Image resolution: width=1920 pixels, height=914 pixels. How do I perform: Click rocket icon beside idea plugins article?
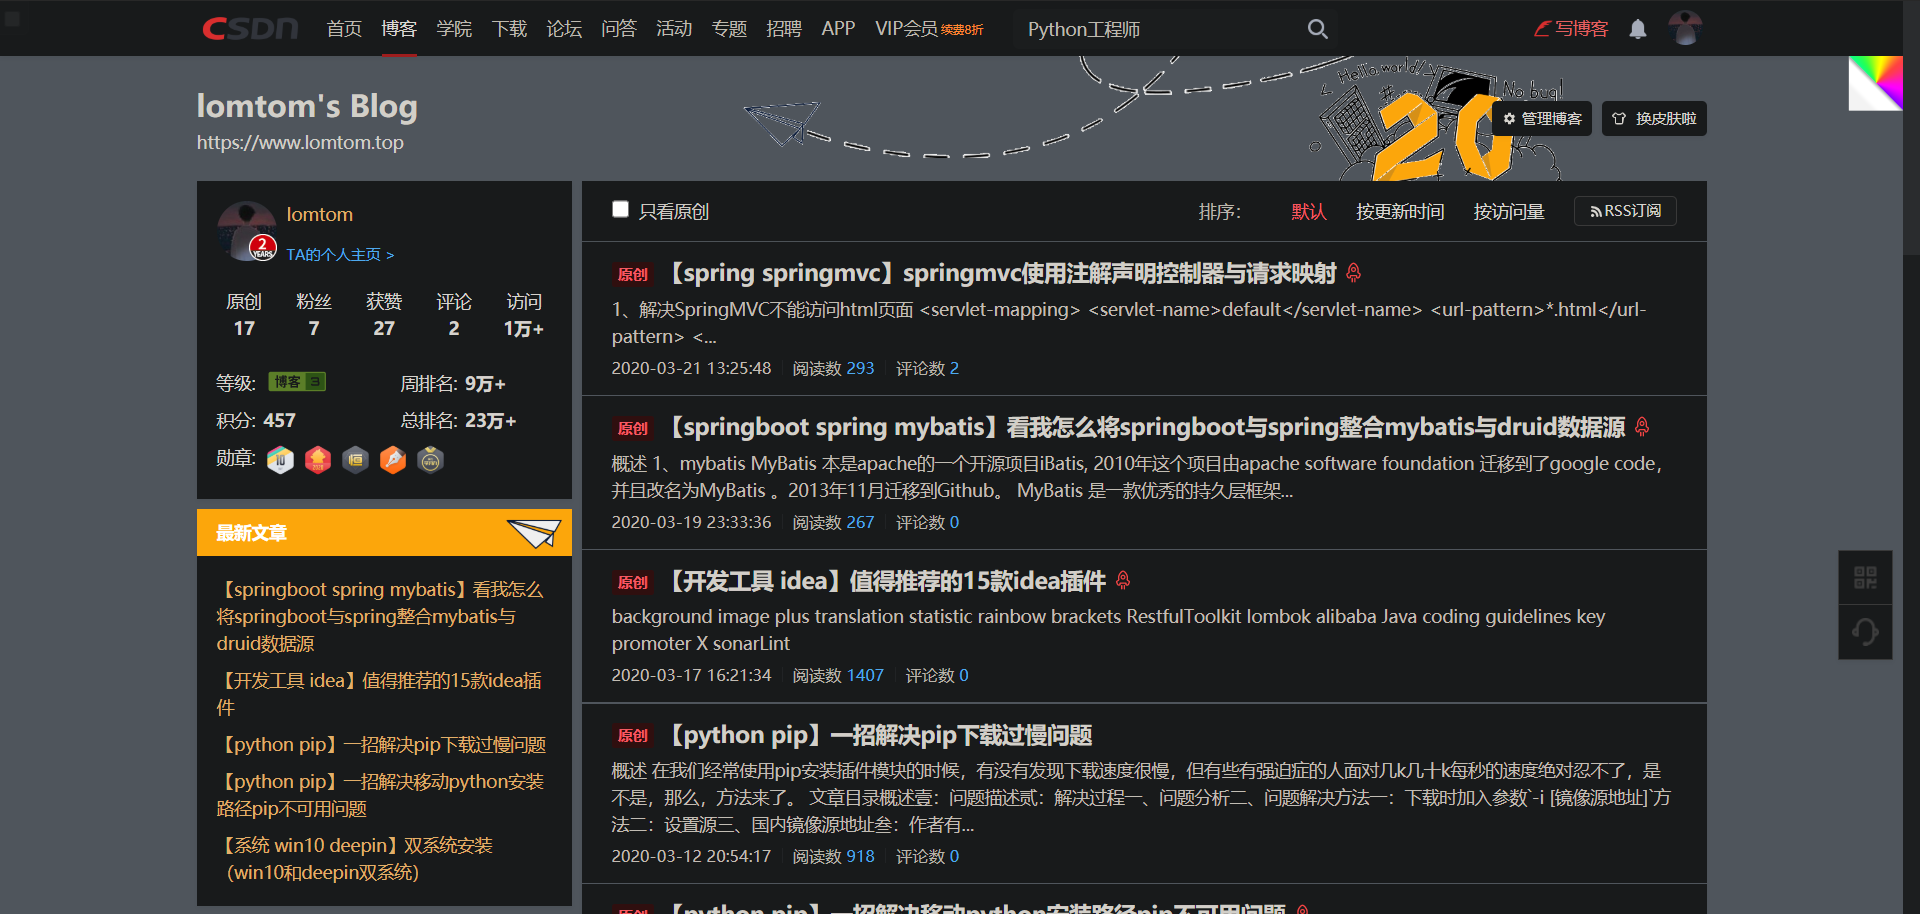(1123, 580)
